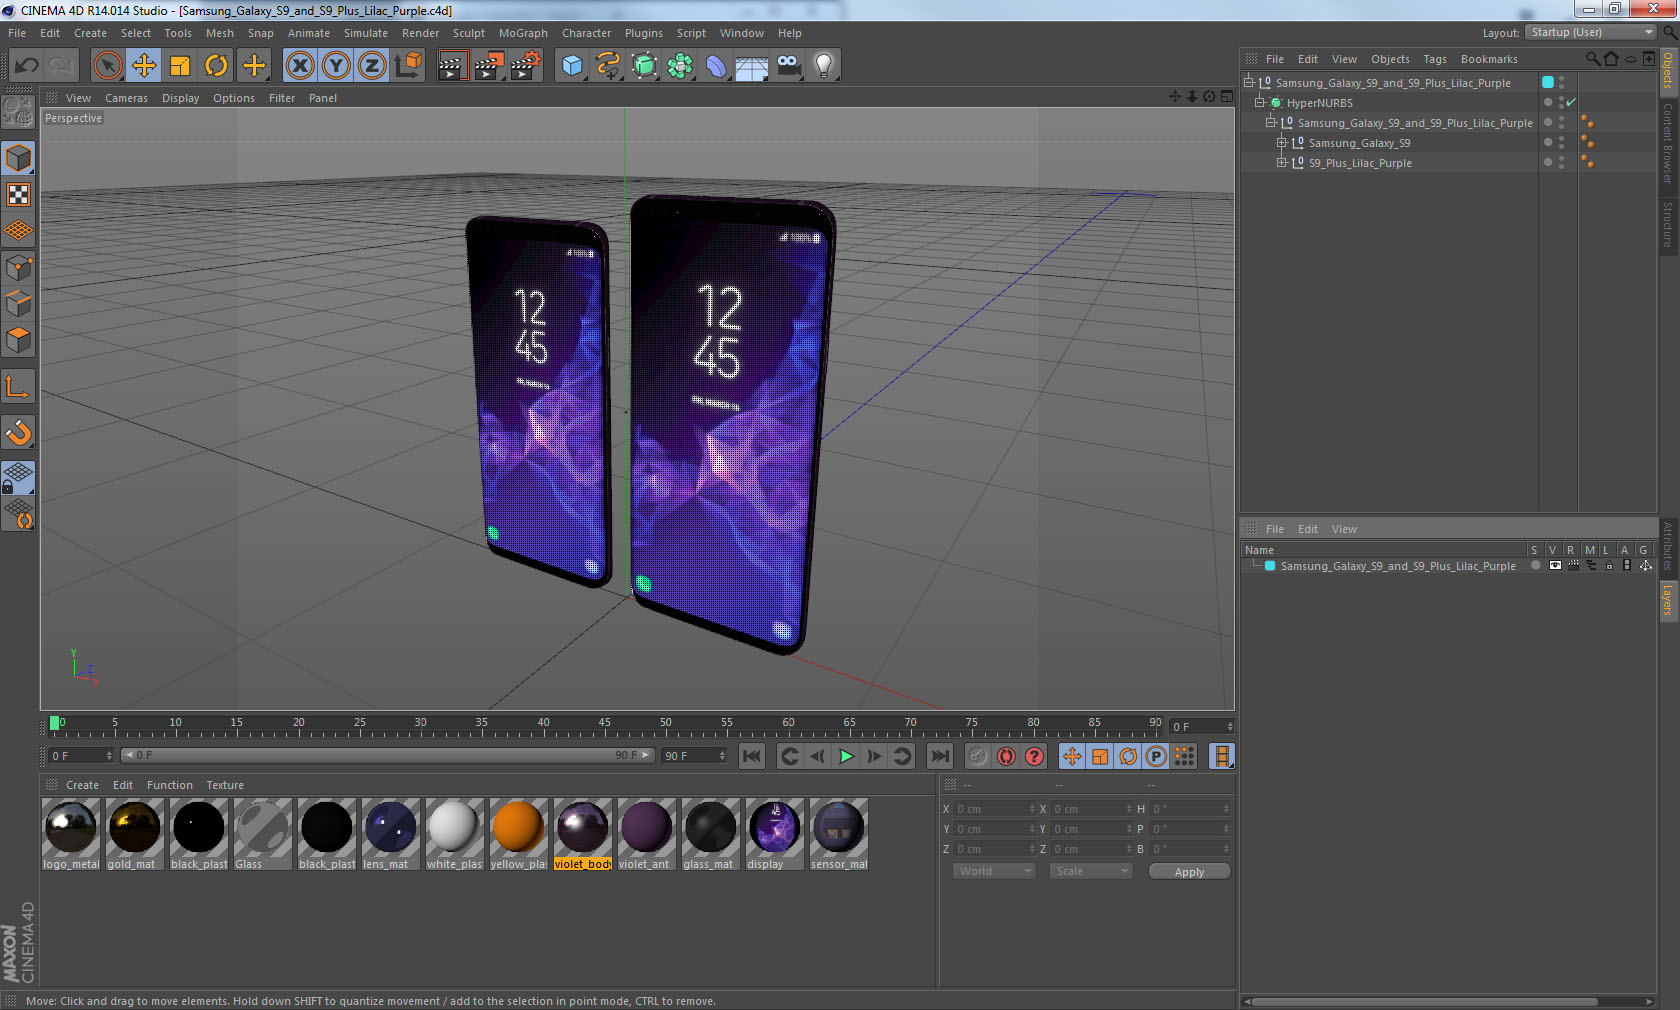Open the NURBS generators icon
Viewport: 1680px width, 1010px height.
click(x=644, y=66)
